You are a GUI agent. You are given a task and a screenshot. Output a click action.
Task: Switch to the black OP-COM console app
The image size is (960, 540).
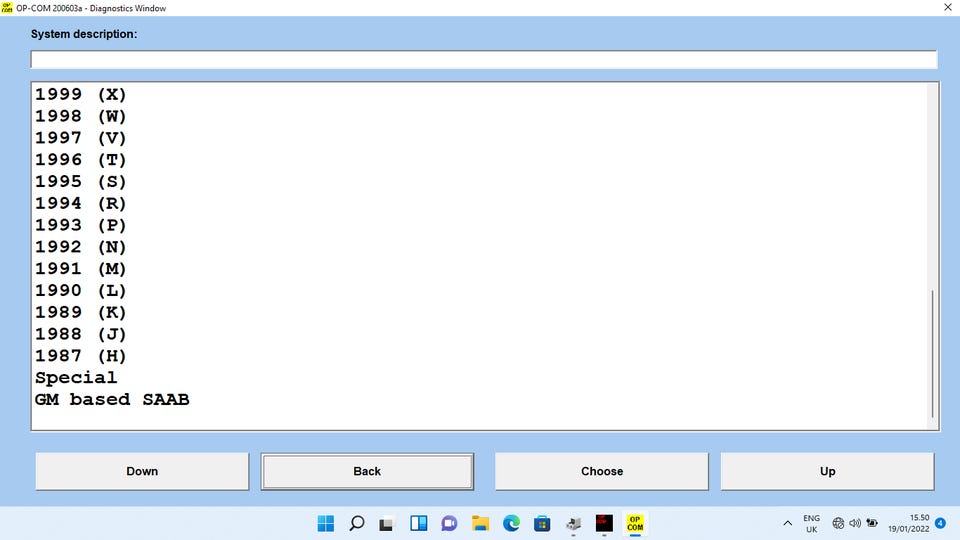604,523
